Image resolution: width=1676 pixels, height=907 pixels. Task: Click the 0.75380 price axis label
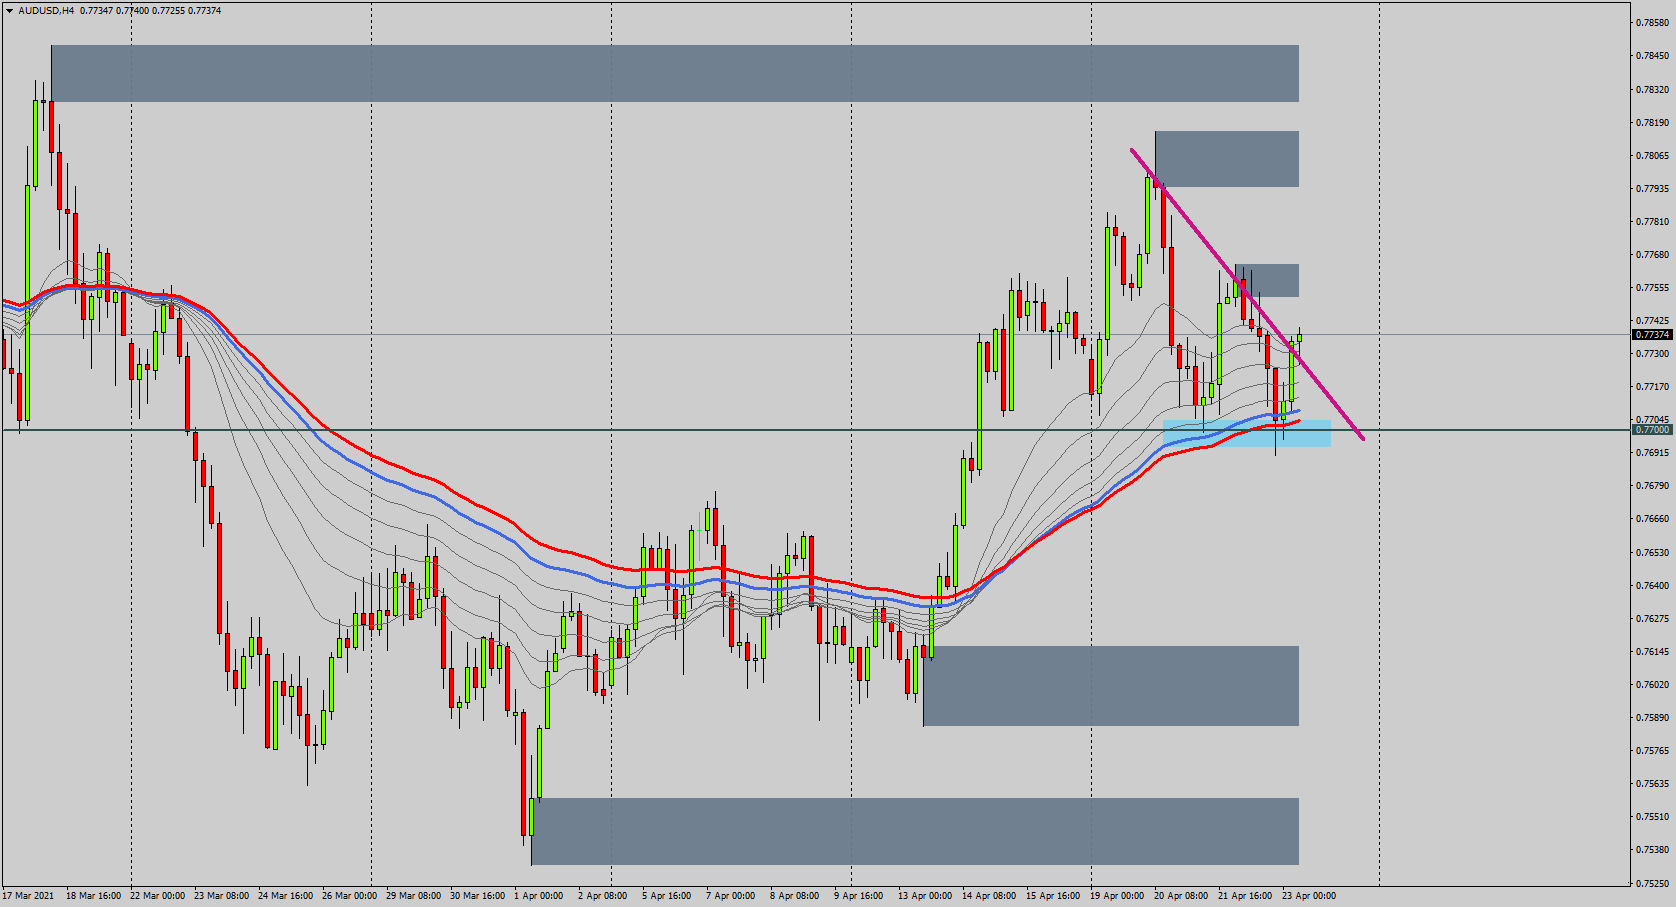1652,850
